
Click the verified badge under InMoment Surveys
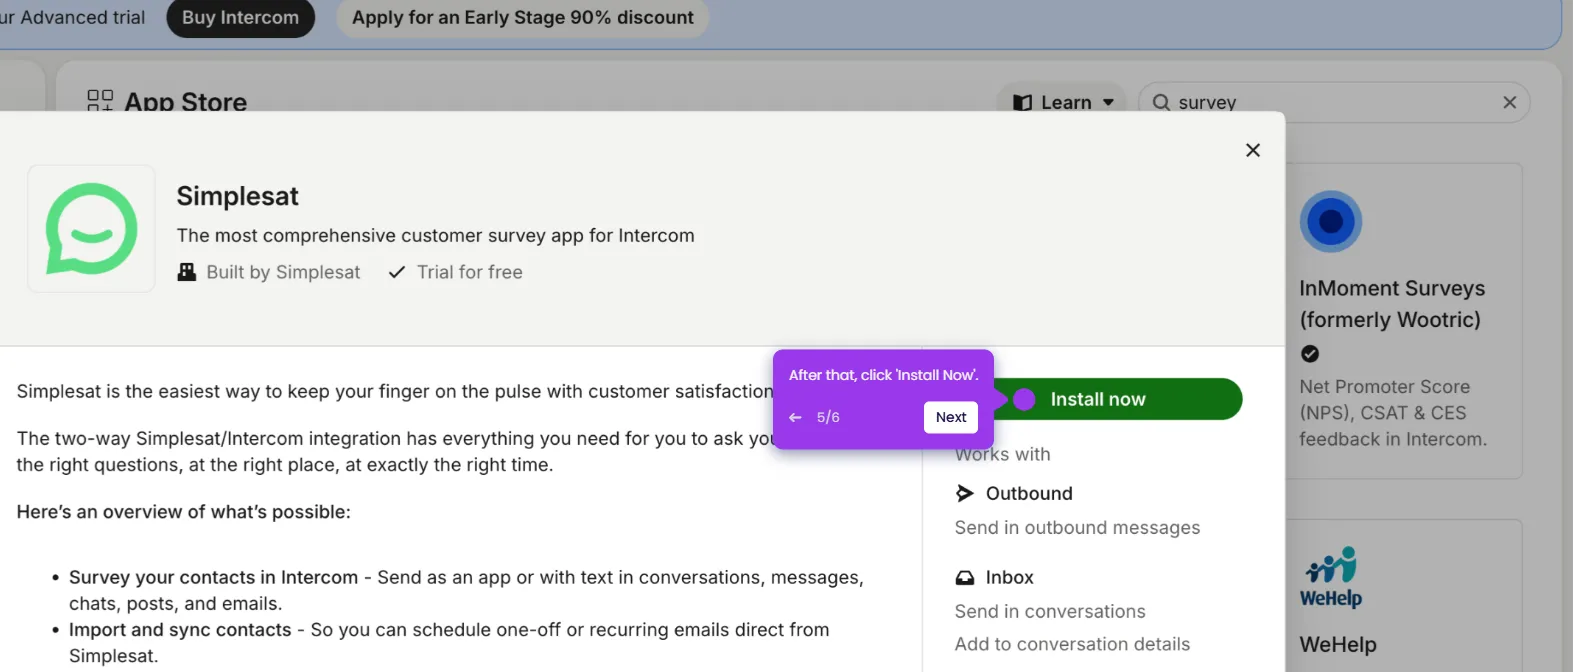click(x=1310, y=354)
